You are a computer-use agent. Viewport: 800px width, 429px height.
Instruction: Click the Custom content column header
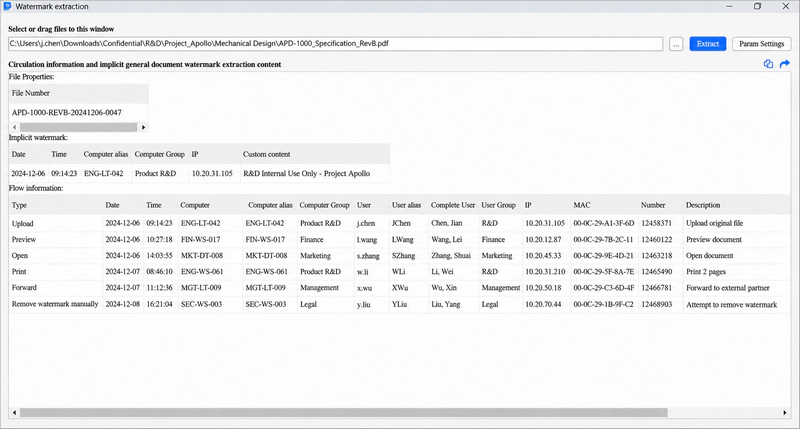[266, 154]
